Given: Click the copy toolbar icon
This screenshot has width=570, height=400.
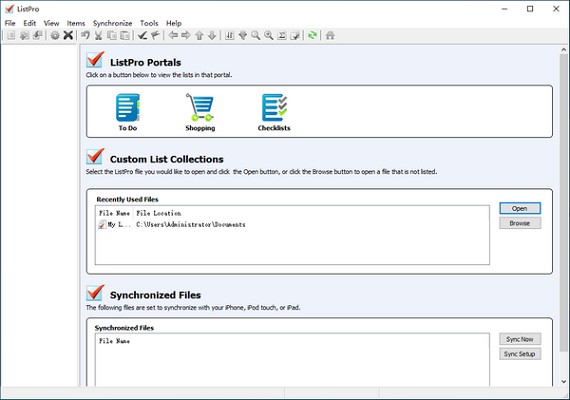Looking at the screenshot, I should (x=112, y=35).
